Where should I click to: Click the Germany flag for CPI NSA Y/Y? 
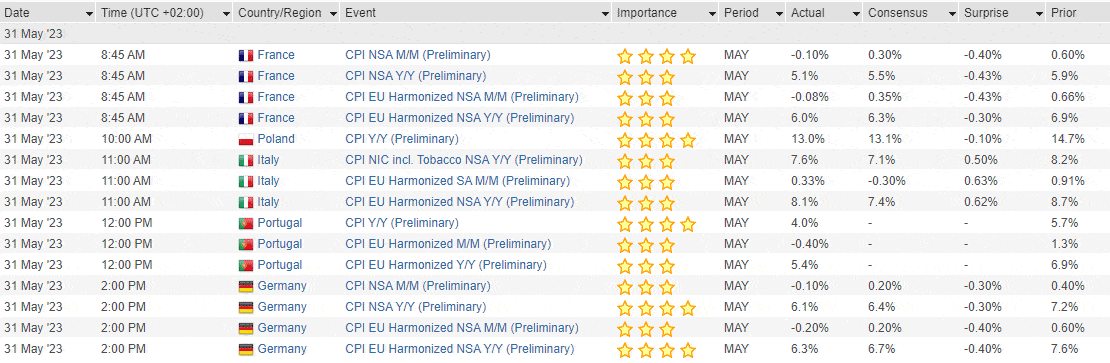[246, 308]
